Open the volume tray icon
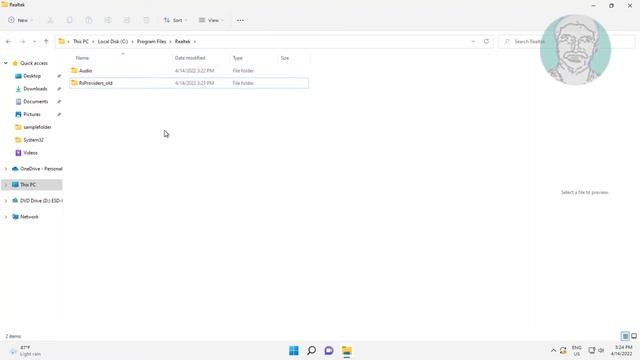The height and width of the screenshot is (360, 640). click(601, 350)
